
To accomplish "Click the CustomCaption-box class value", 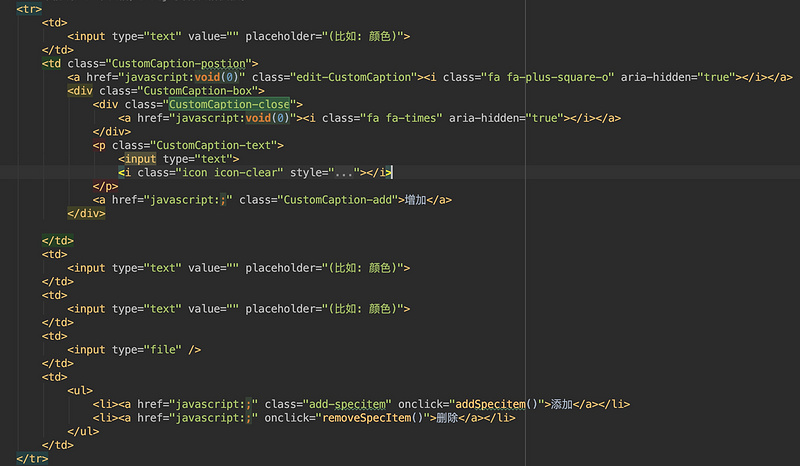I will 198,91.
